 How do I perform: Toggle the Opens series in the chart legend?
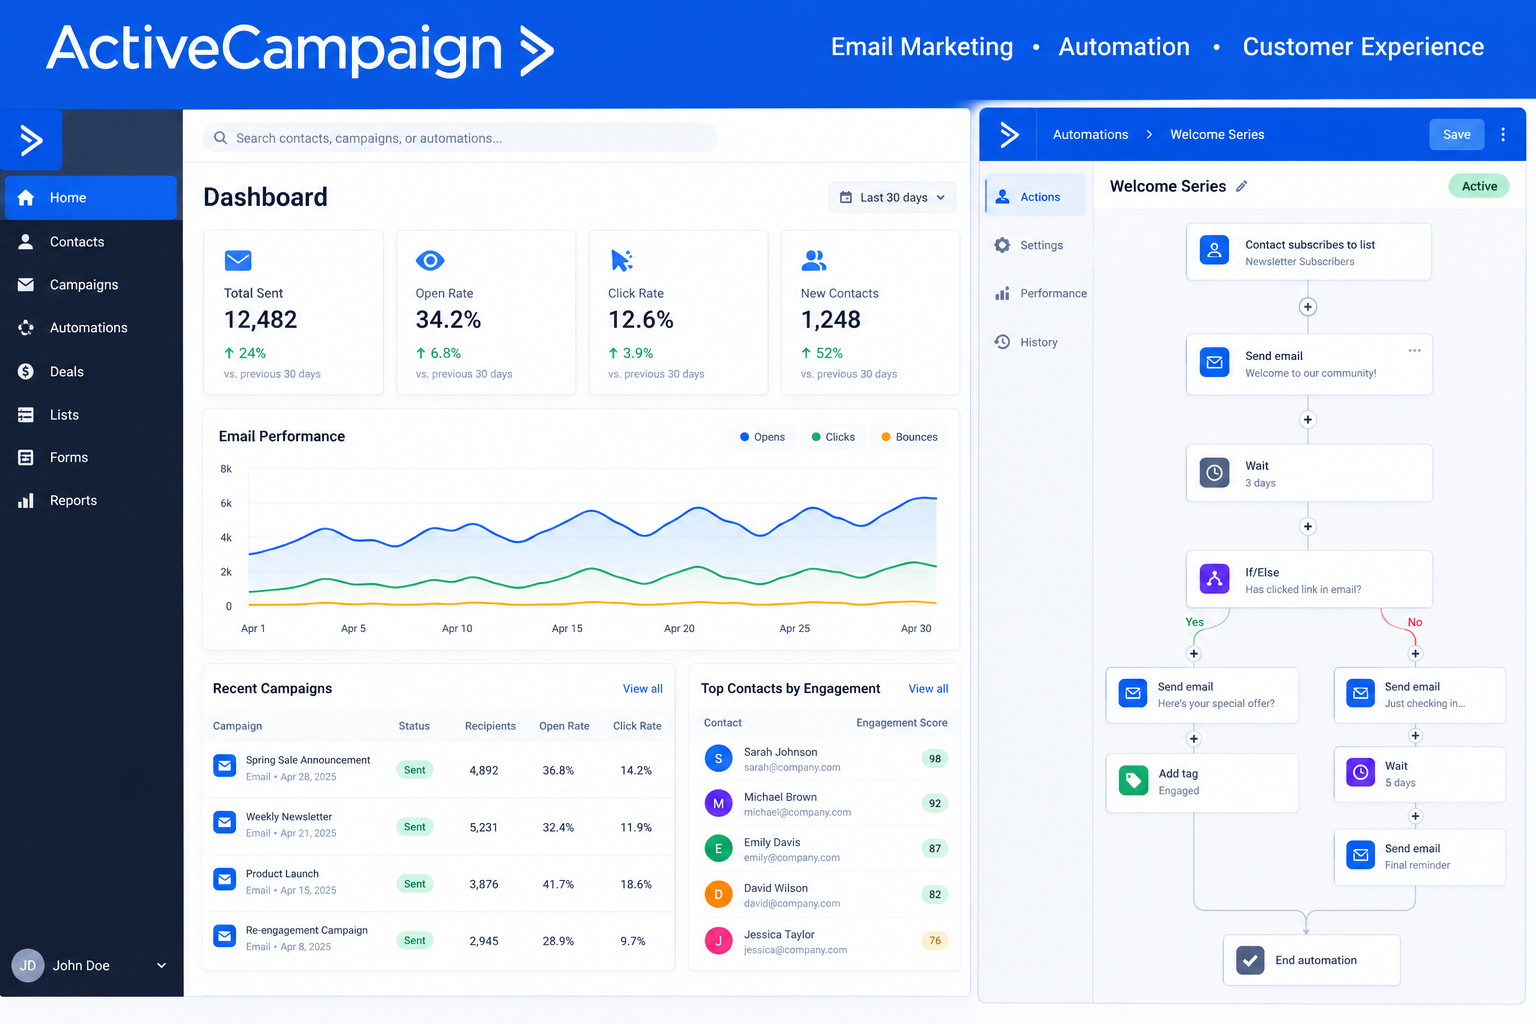[763, 437]
